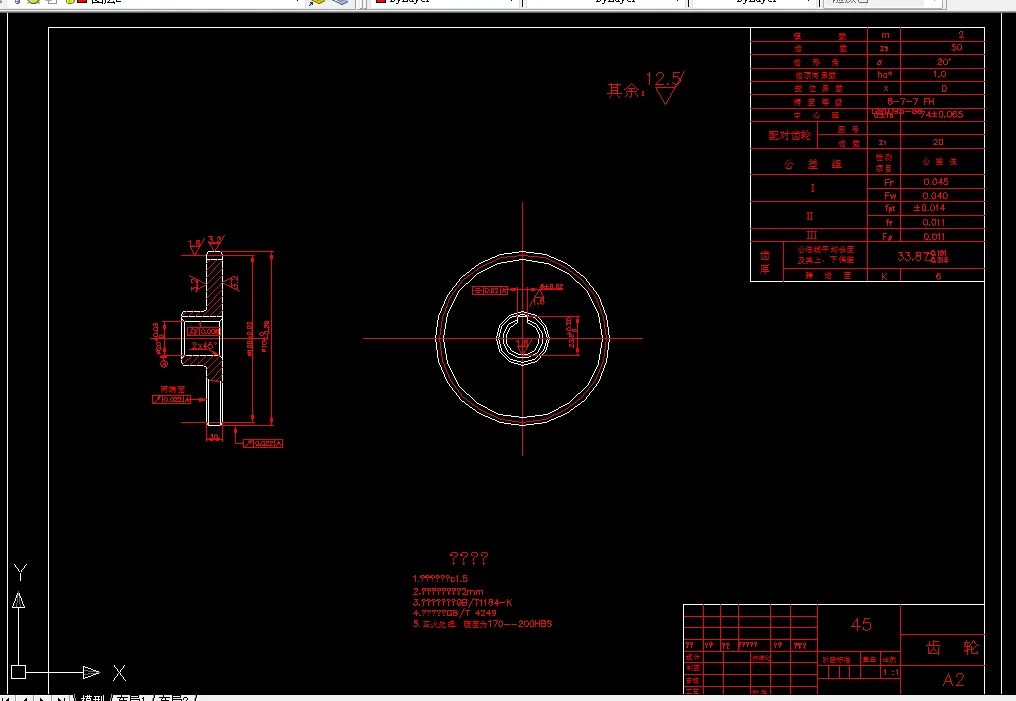Select the 两端面 label above 0.022 frame
Screen dimensions: 1016x701
tap(172, 389)
